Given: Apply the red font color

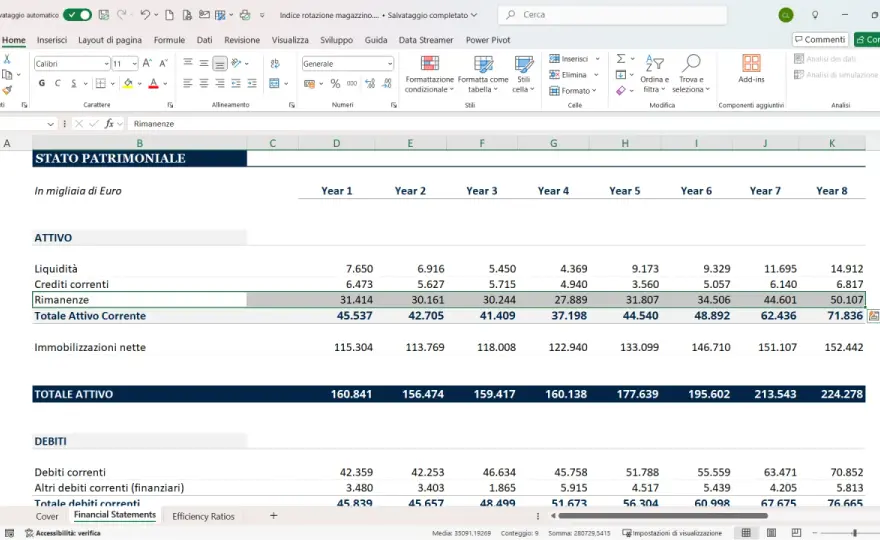Looking at the screenshot, I should click(153, 84).
